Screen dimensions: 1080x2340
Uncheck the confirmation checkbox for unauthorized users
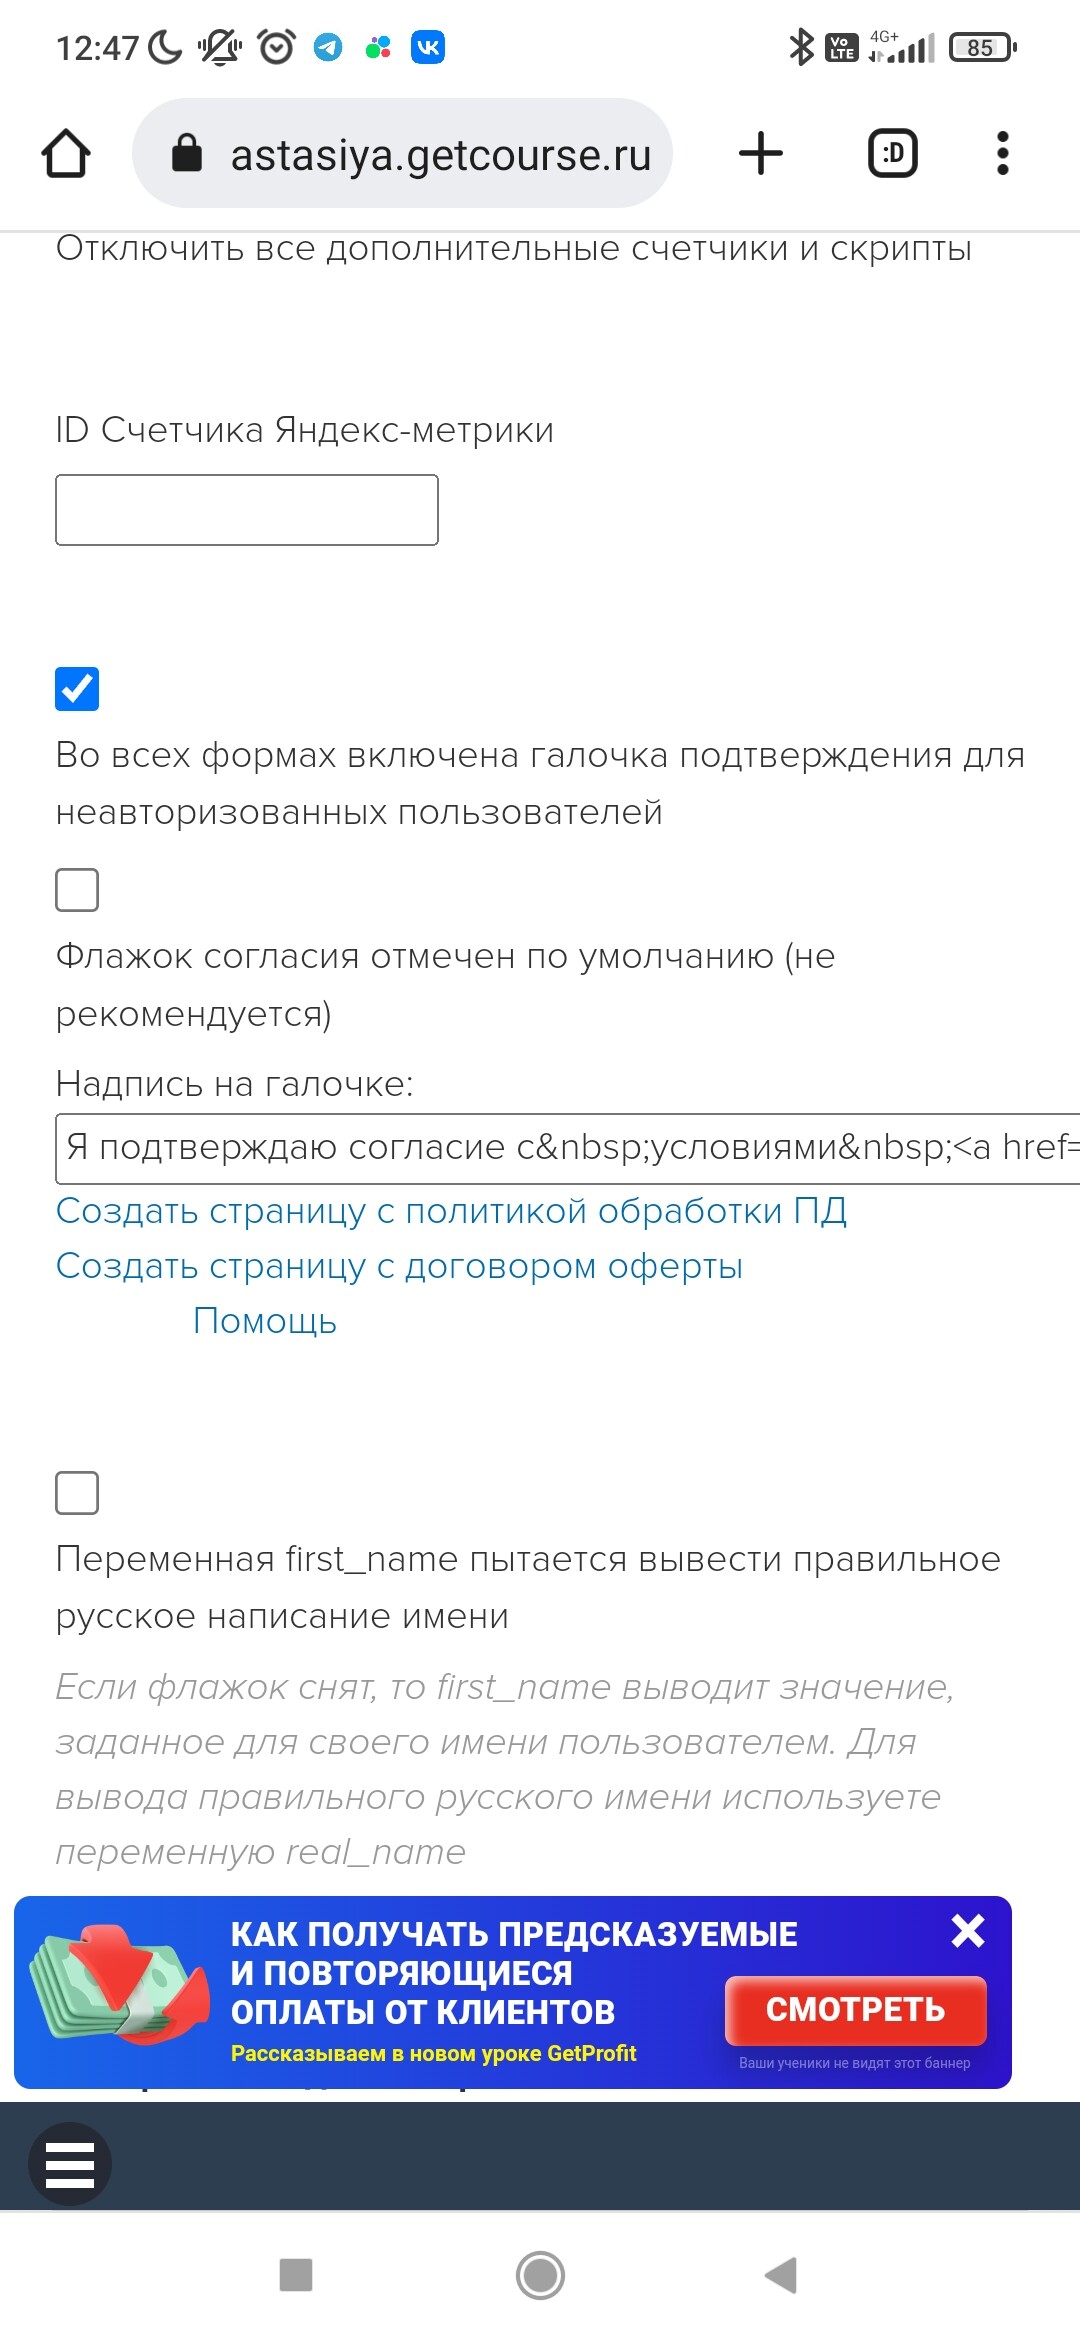tap(77, 689)
